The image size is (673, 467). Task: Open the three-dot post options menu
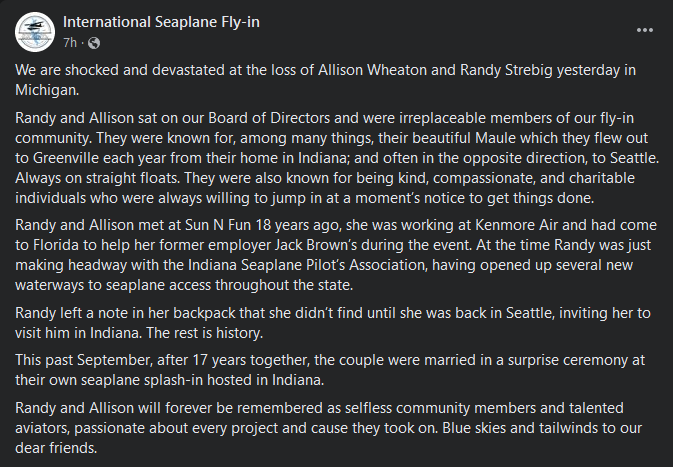645,31
